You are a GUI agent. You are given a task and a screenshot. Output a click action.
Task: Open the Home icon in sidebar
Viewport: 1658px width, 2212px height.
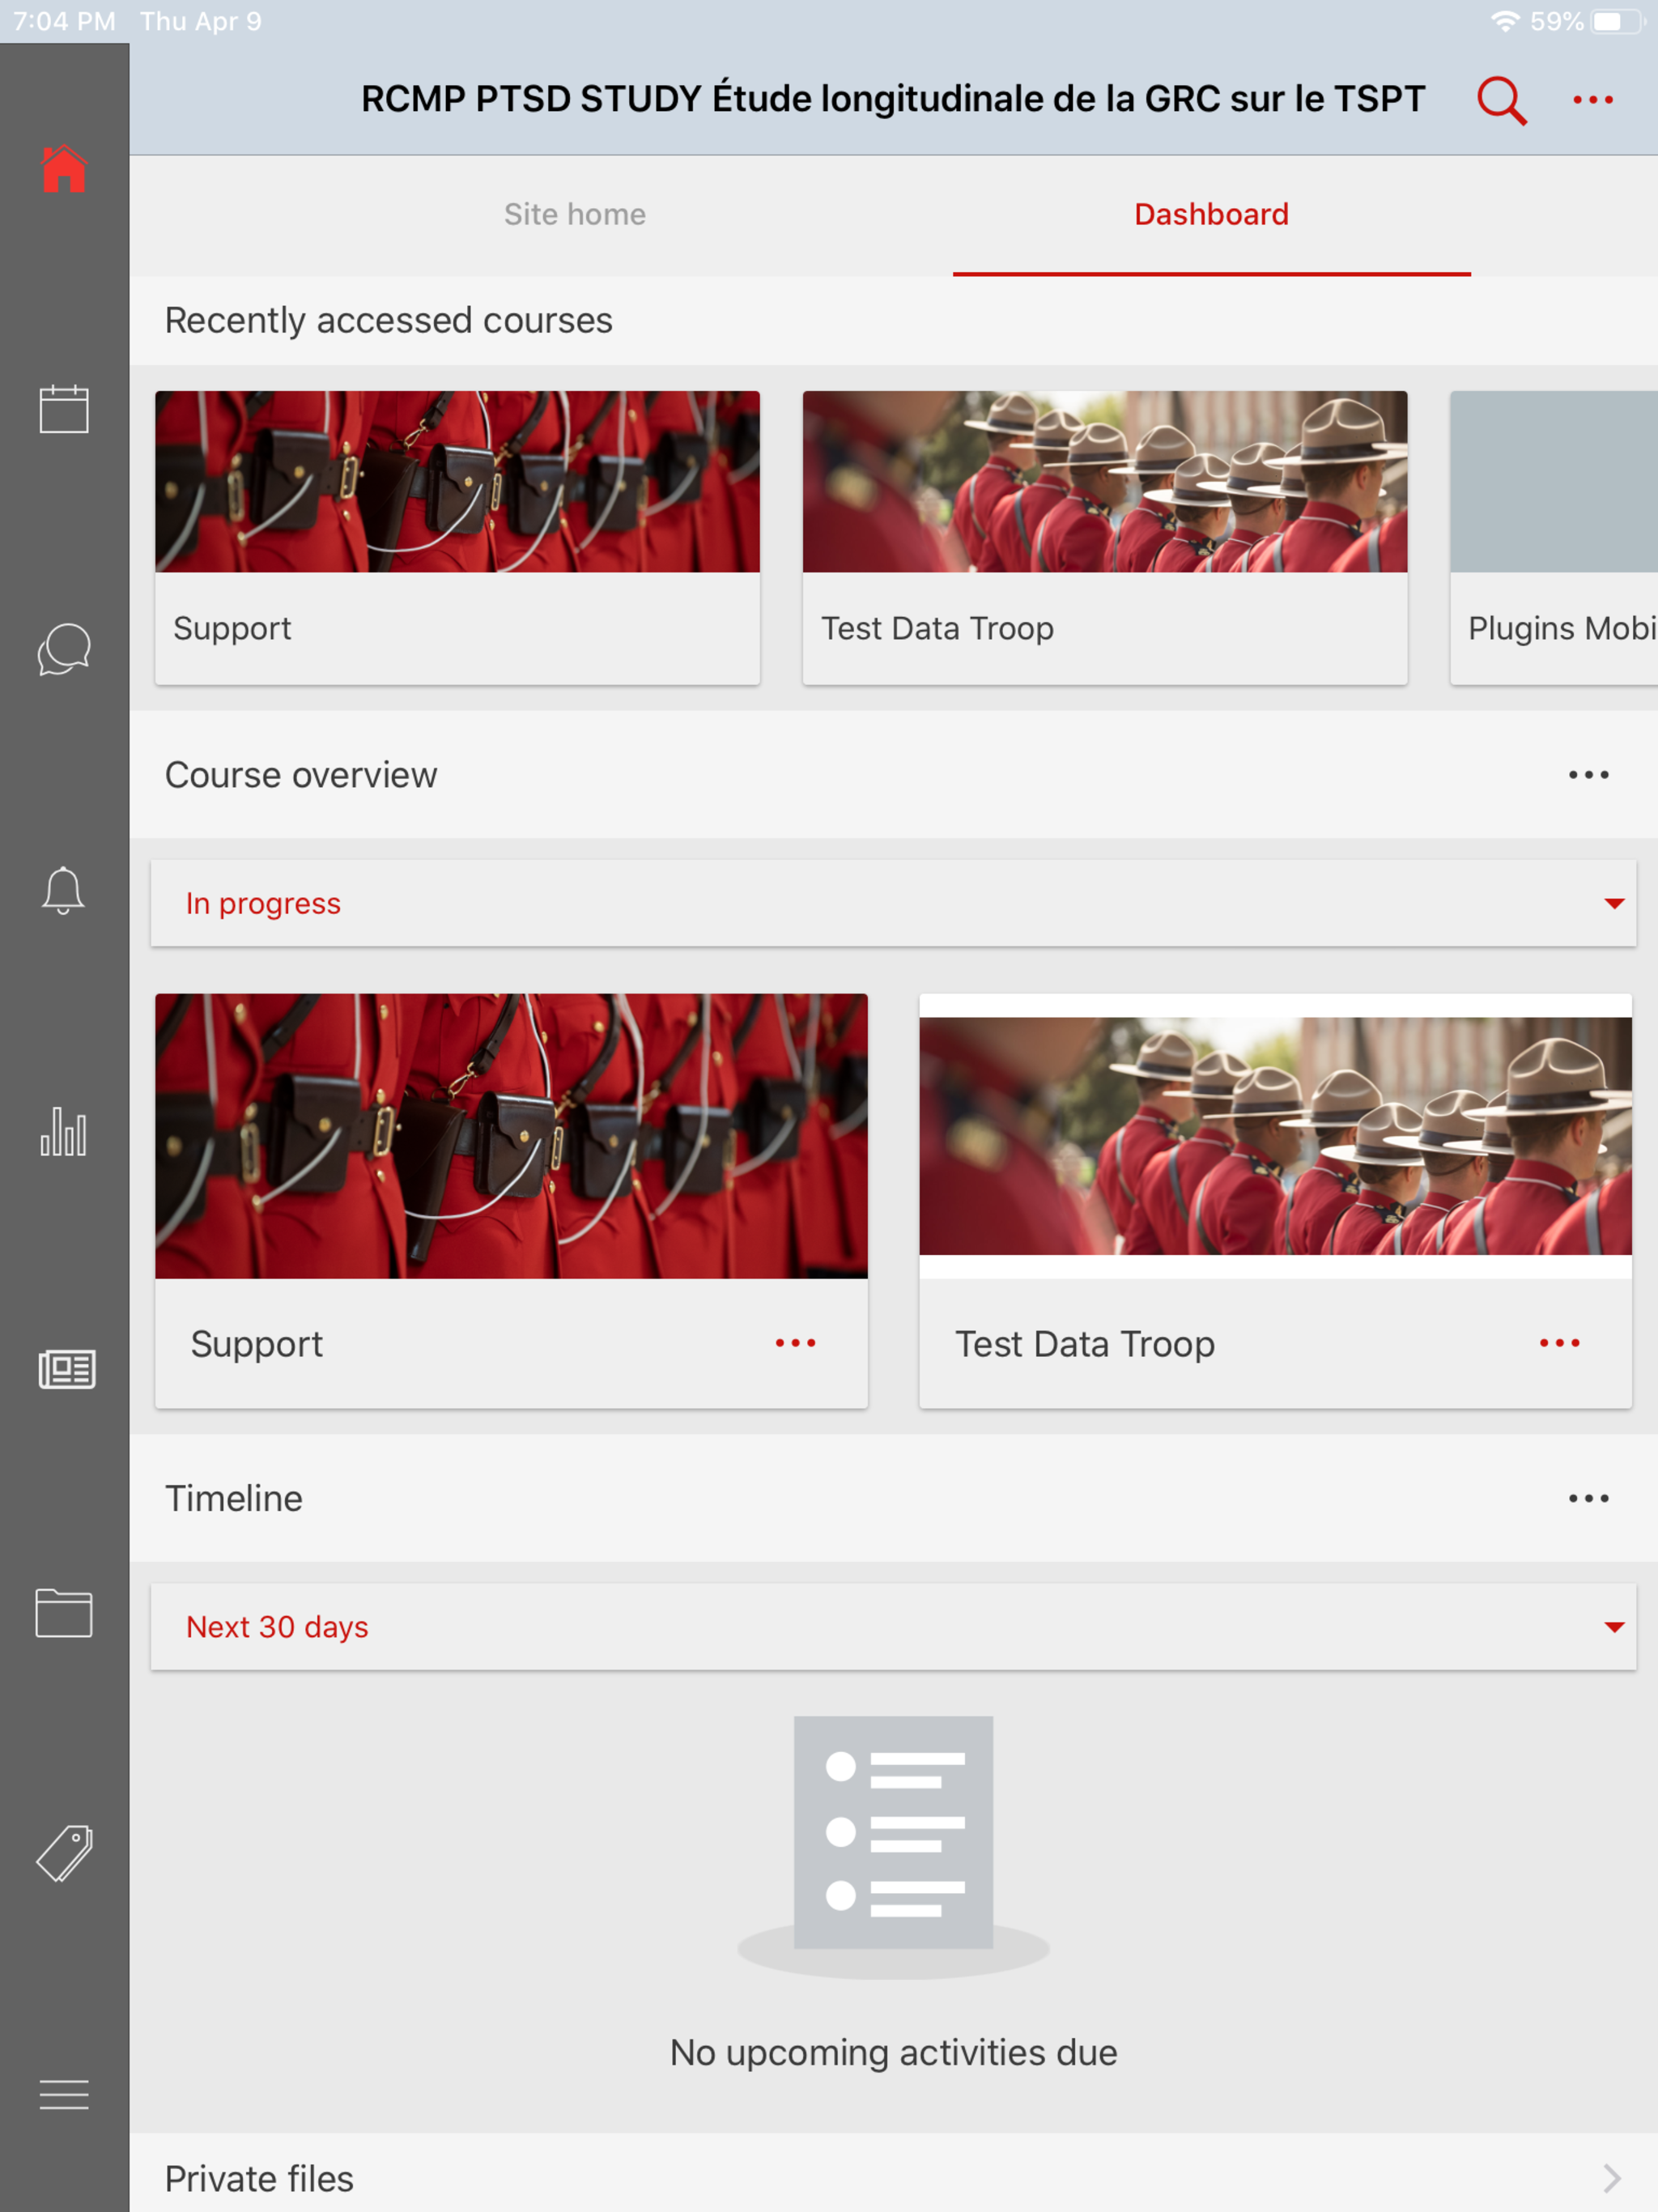coord(64,168)
